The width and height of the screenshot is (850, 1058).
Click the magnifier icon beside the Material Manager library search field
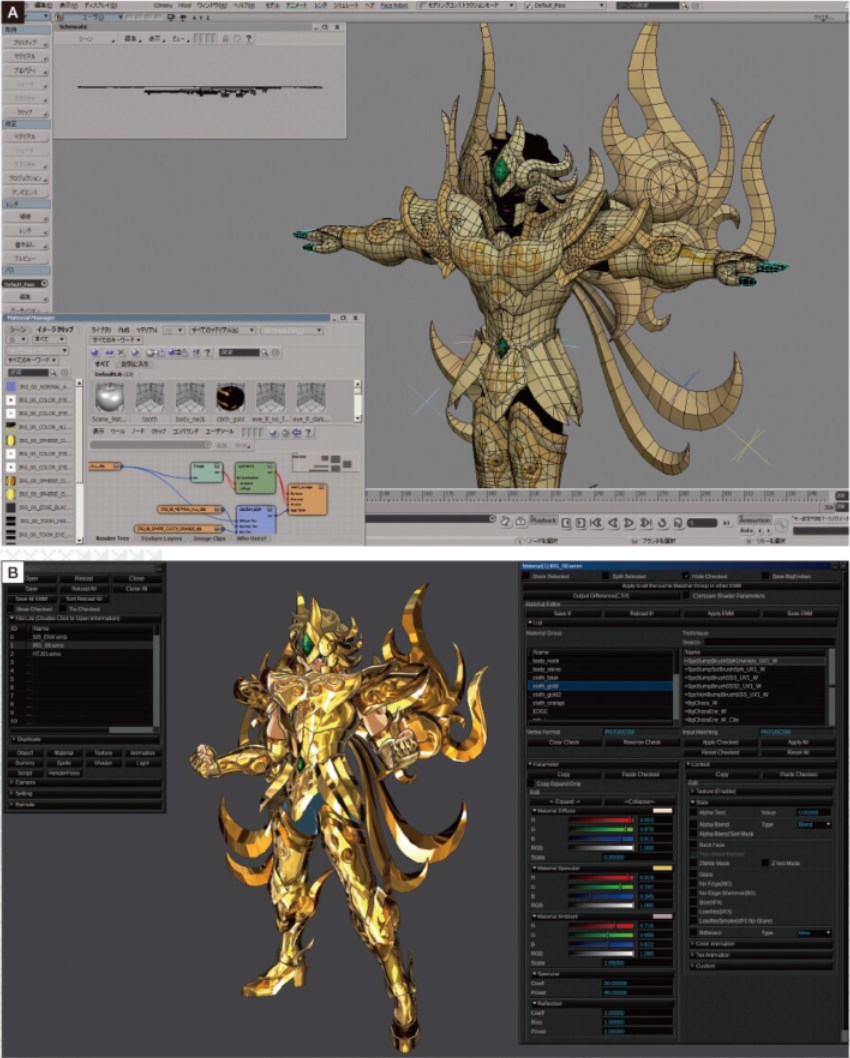click(x=265, y=352)
